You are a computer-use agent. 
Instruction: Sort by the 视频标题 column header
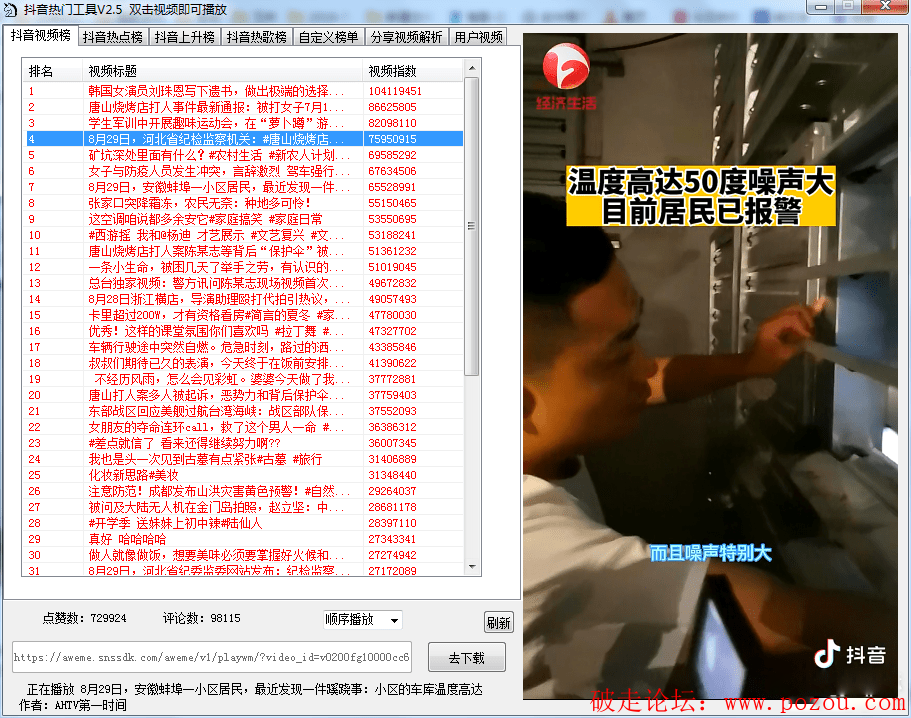point(223,71)
